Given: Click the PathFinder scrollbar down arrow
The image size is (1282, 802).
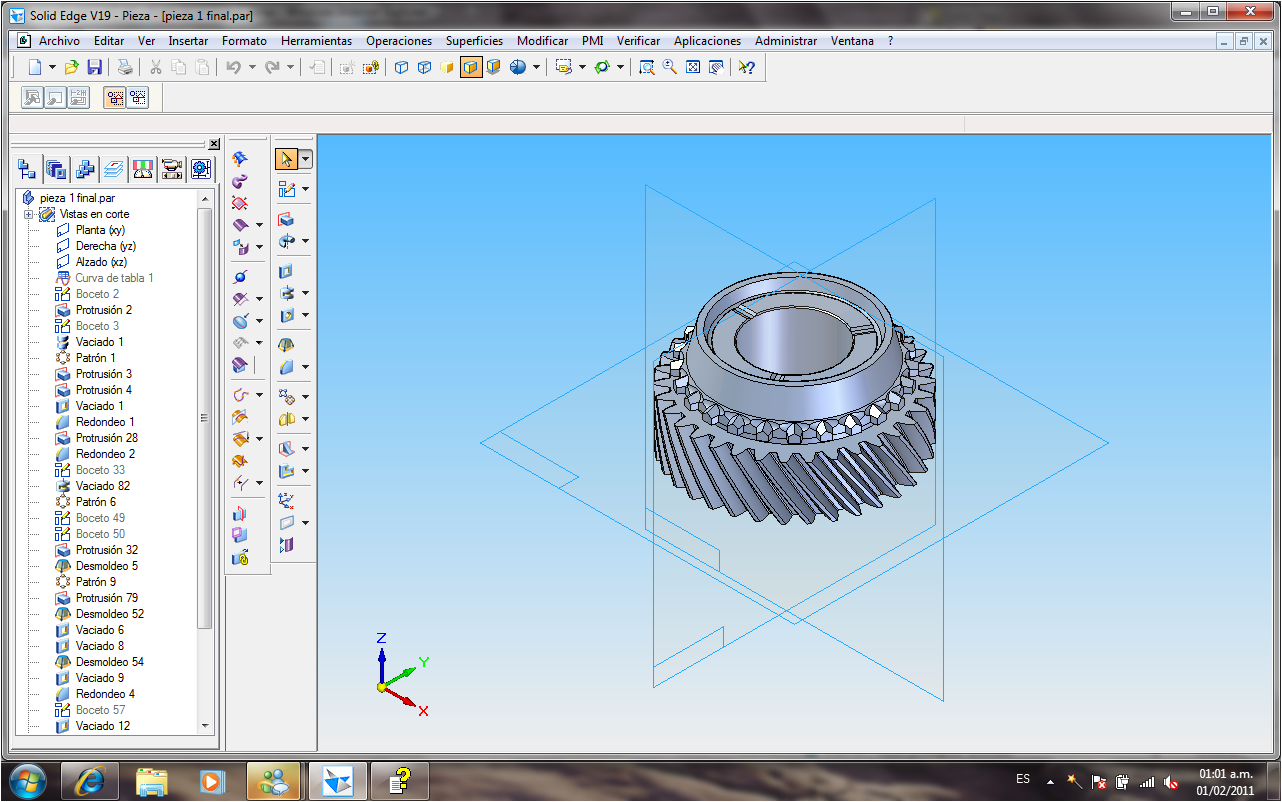Looking at the screenshot, I should click(x=205, y=726).
